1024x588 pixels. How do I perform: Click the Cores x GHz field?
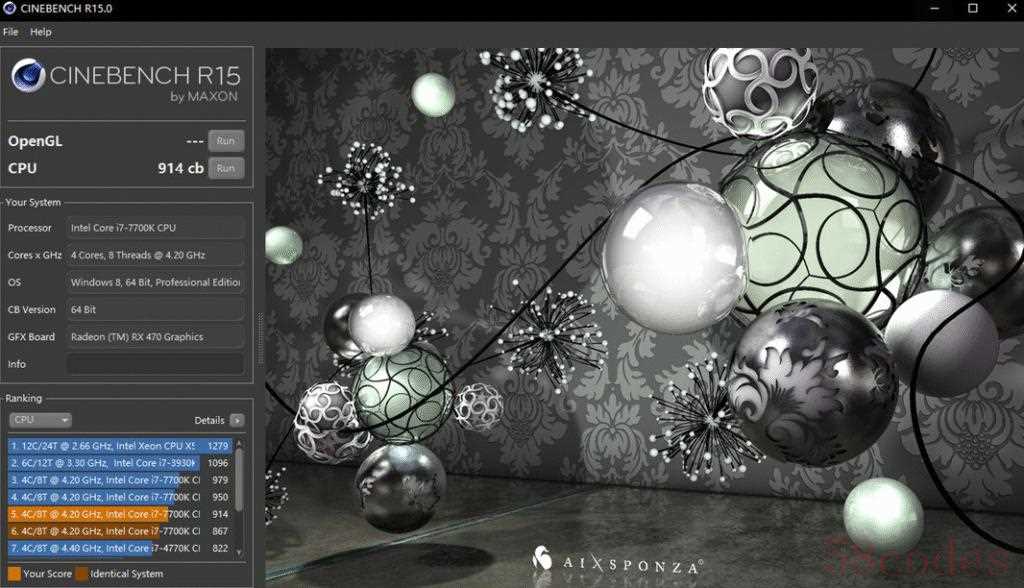[155, 255]
